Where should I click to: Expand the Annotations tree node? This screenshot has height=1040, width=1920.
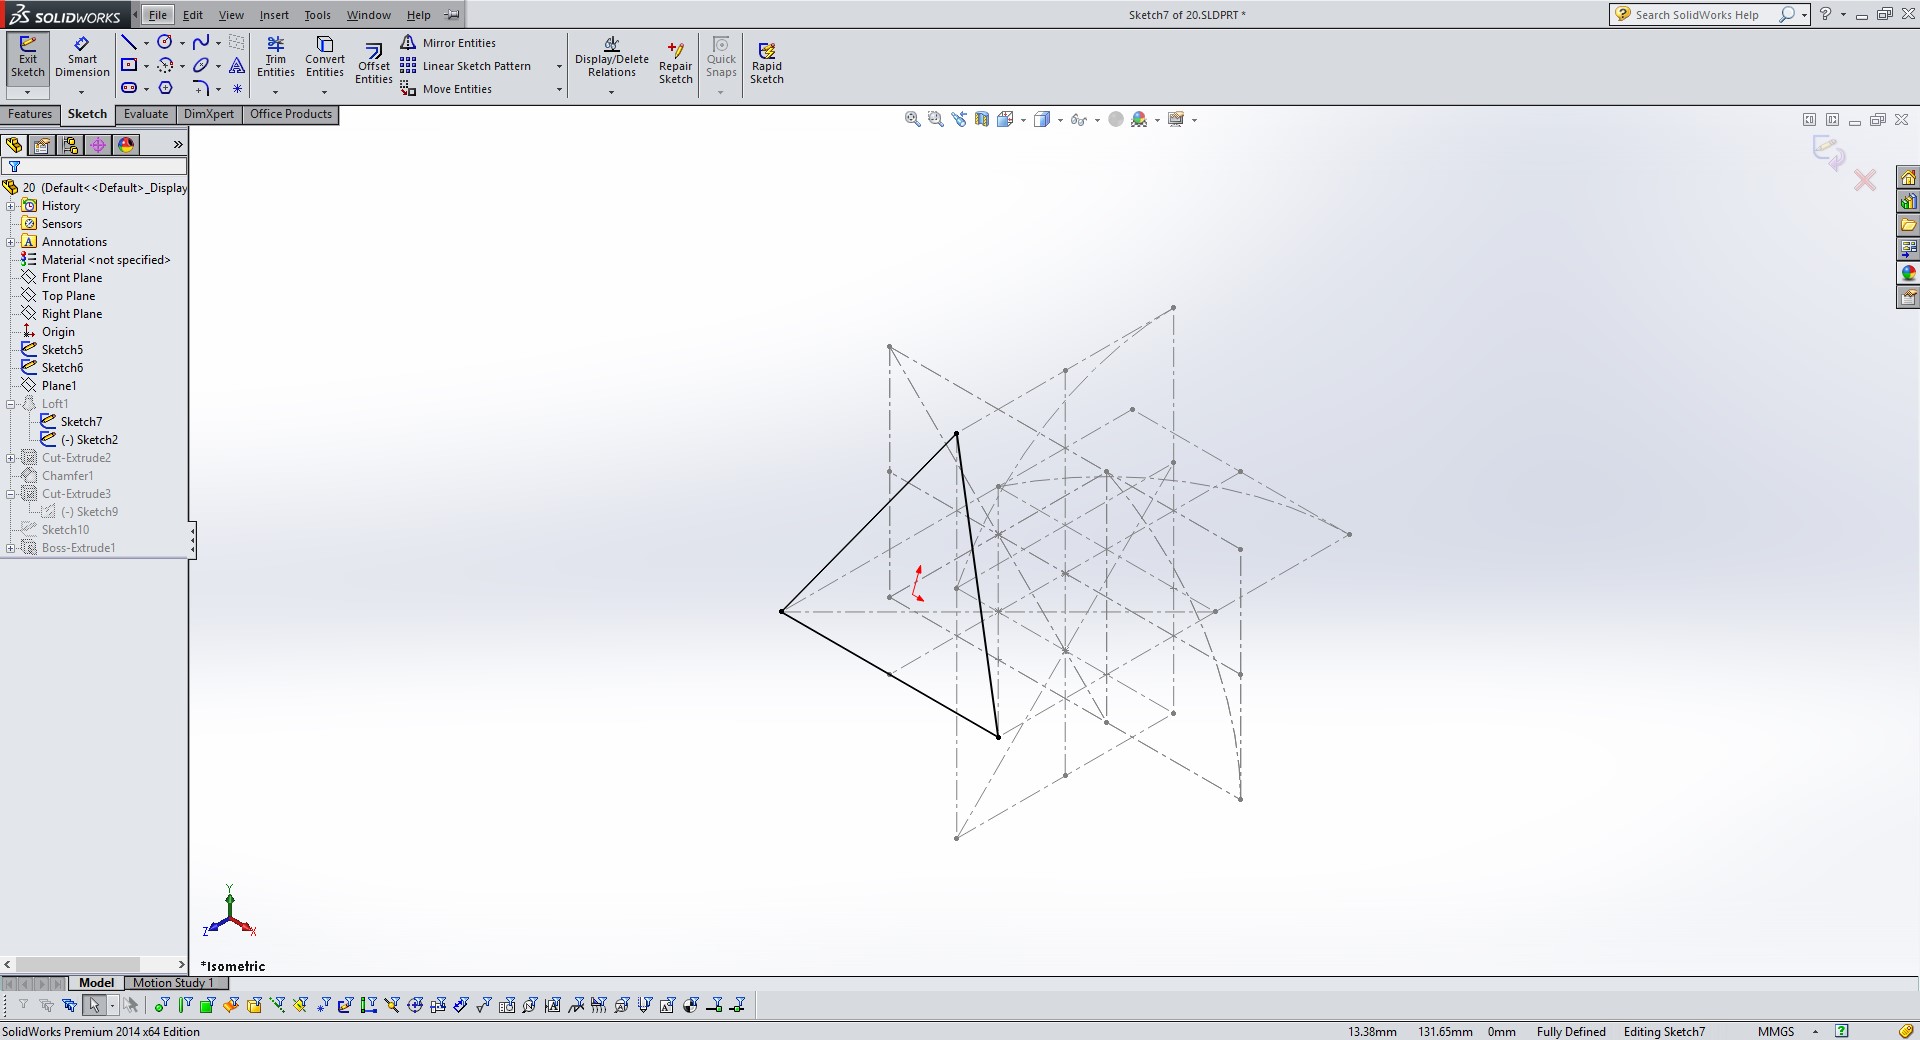point(11,242)
